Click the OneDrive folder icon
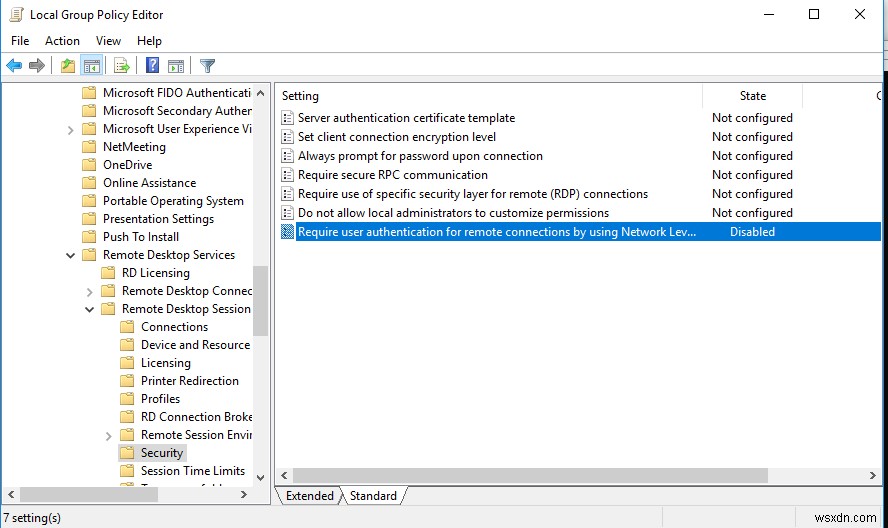 point(89,165)
